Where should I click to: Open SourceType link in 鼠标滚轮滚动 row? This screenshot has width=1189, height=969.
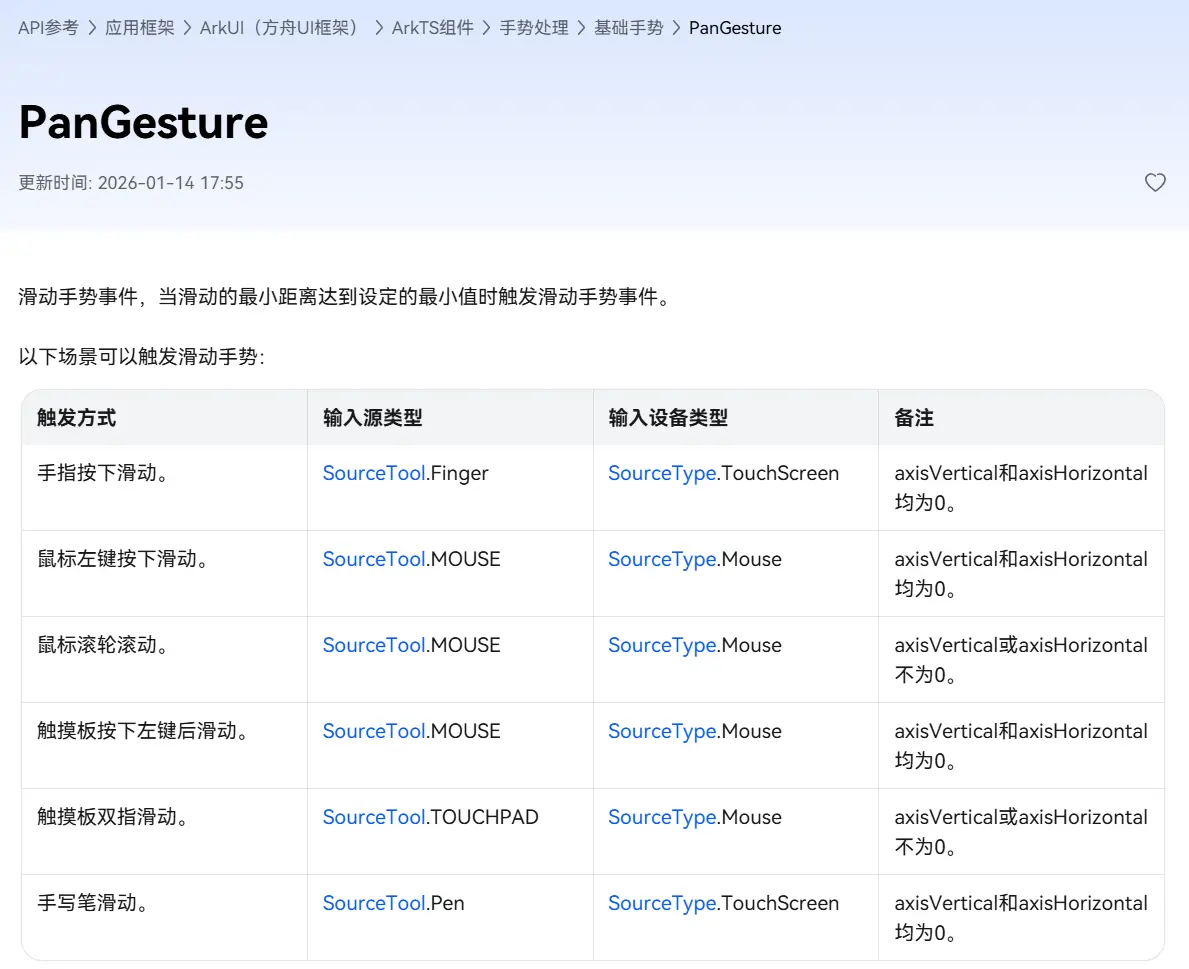[x=661, y=645]
